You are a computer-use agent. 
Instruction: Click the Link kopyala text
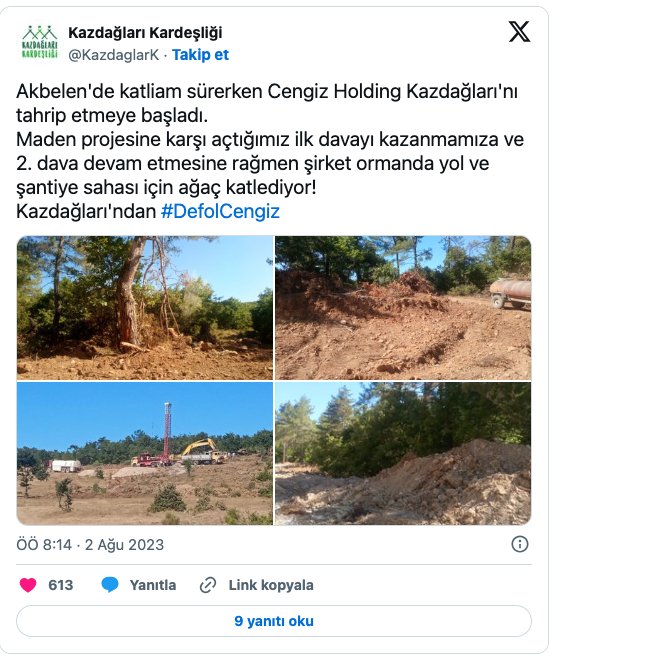pyautogui.click(x=271, y=585)
